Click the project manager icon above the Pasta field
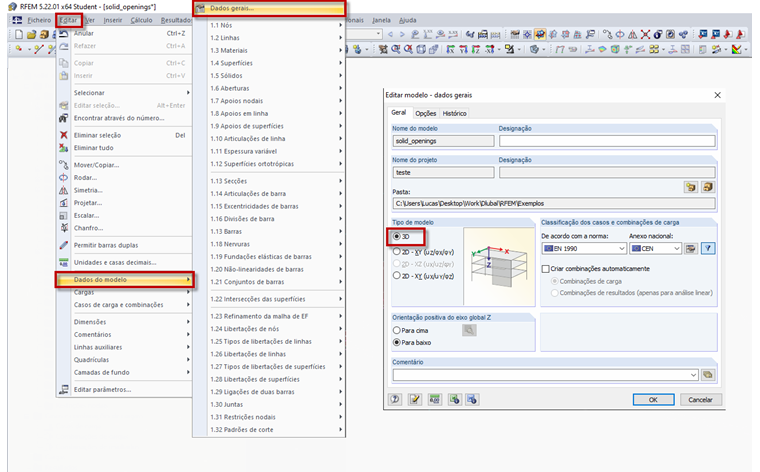 click(708, 187)
